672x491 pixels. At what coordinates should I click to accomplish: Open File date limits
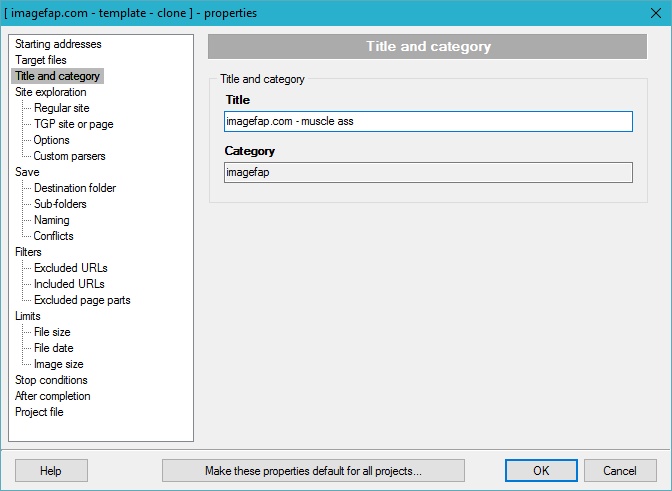pyautogui.click(x=54, y=348)
